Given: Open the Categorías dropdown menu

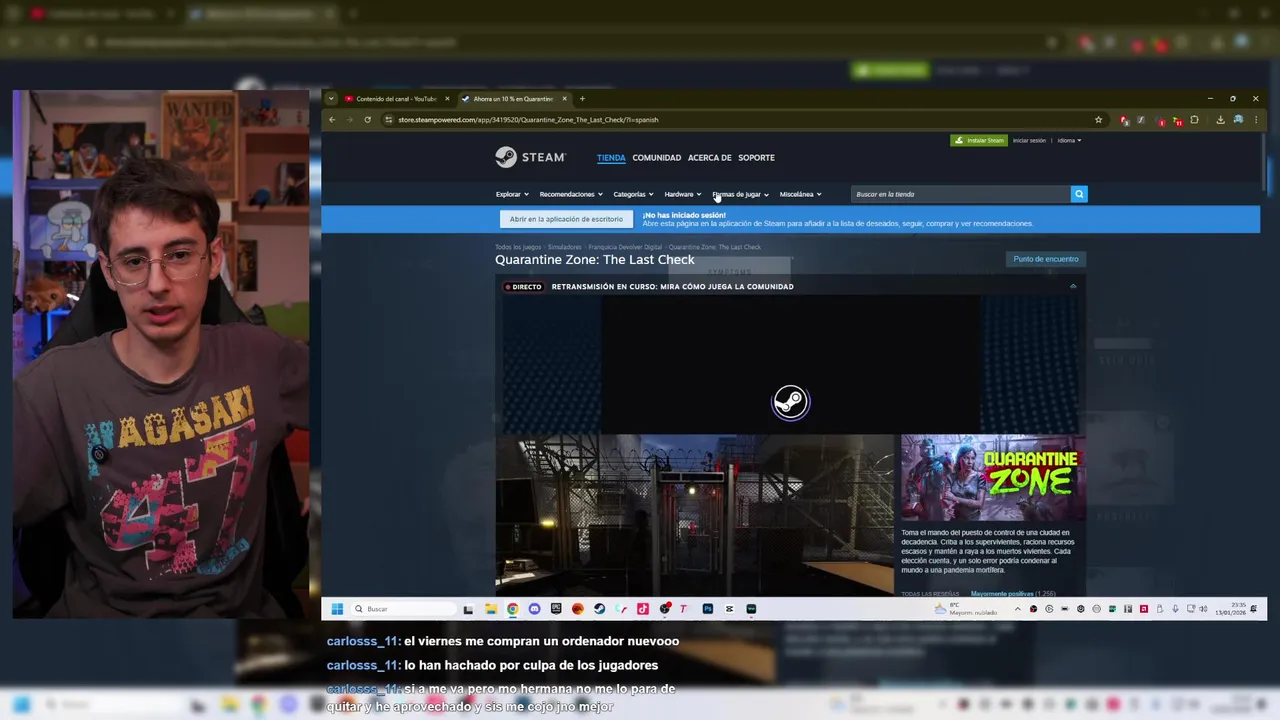Looking at the screenshot, I should (x=633, y=194).
